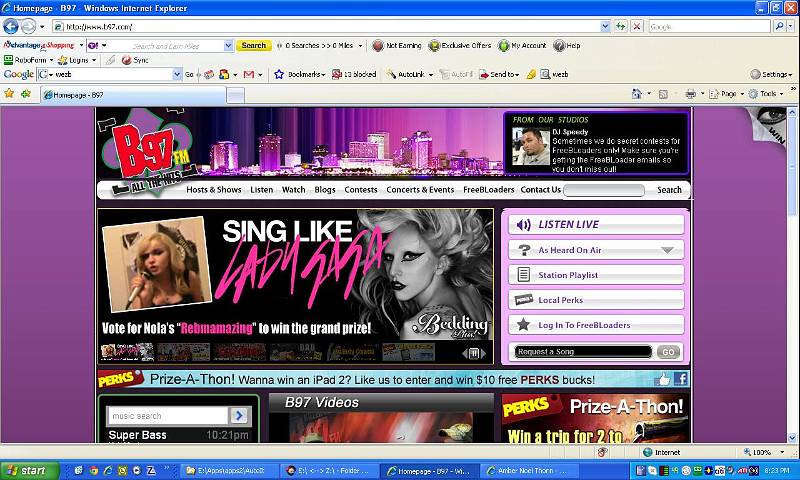800x480 pixels.
Task: Open the Google toolbar search box dropdown
Action: (x=177, y=74)
